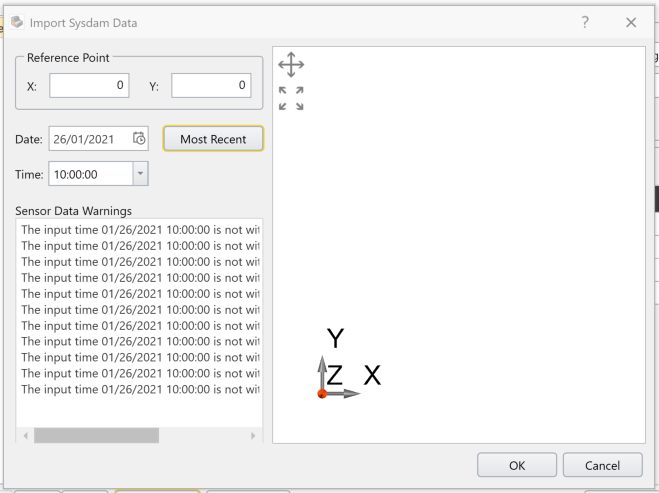This screenshot has width=659, height=493.
Task: Click the Import Sysdam Data title icon
Action: pos(17,22)
